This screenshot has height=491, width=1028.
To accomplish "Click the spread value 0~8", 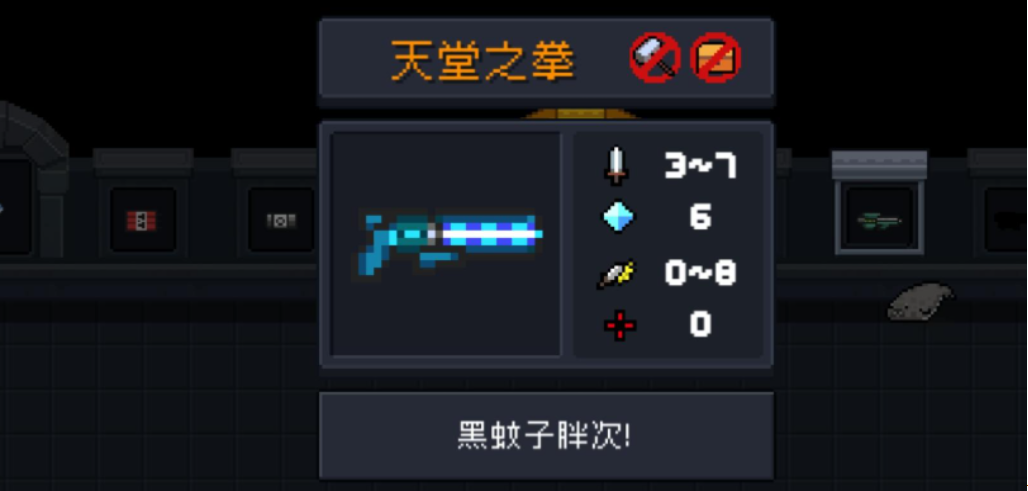I will [700, 273].
